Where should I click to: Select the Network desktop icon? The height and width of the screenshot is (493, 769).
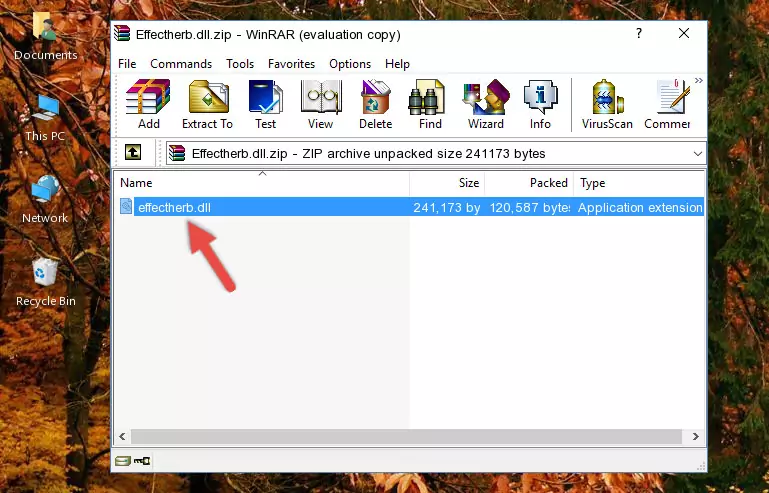[x=45, y=200]
